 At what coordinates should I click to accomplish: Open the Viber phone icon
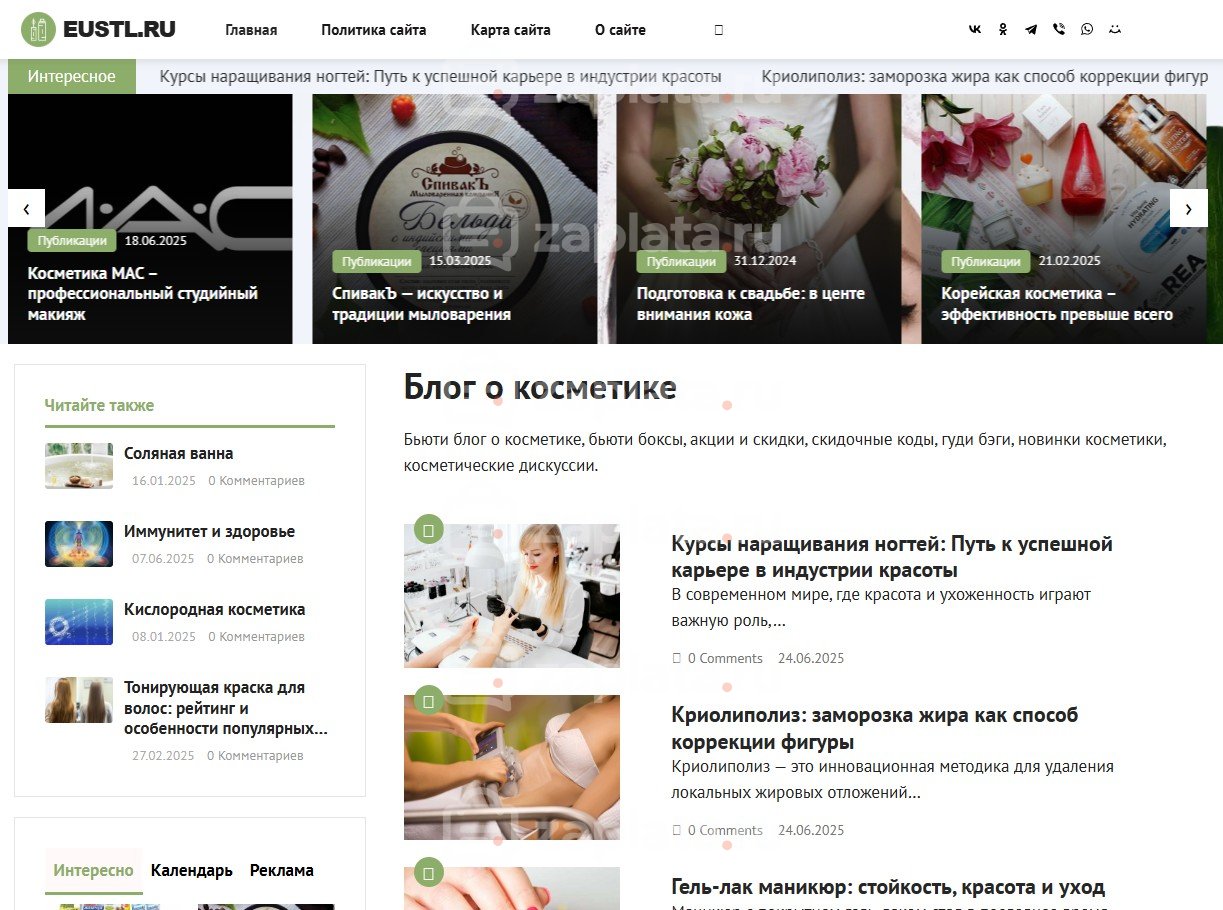1059,30
